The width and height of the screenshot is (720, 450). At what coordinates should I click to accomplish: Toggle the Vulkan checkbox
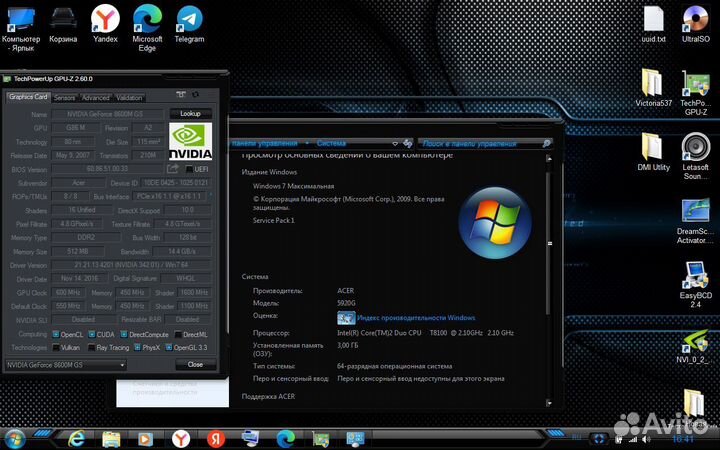tap(56, 348)
